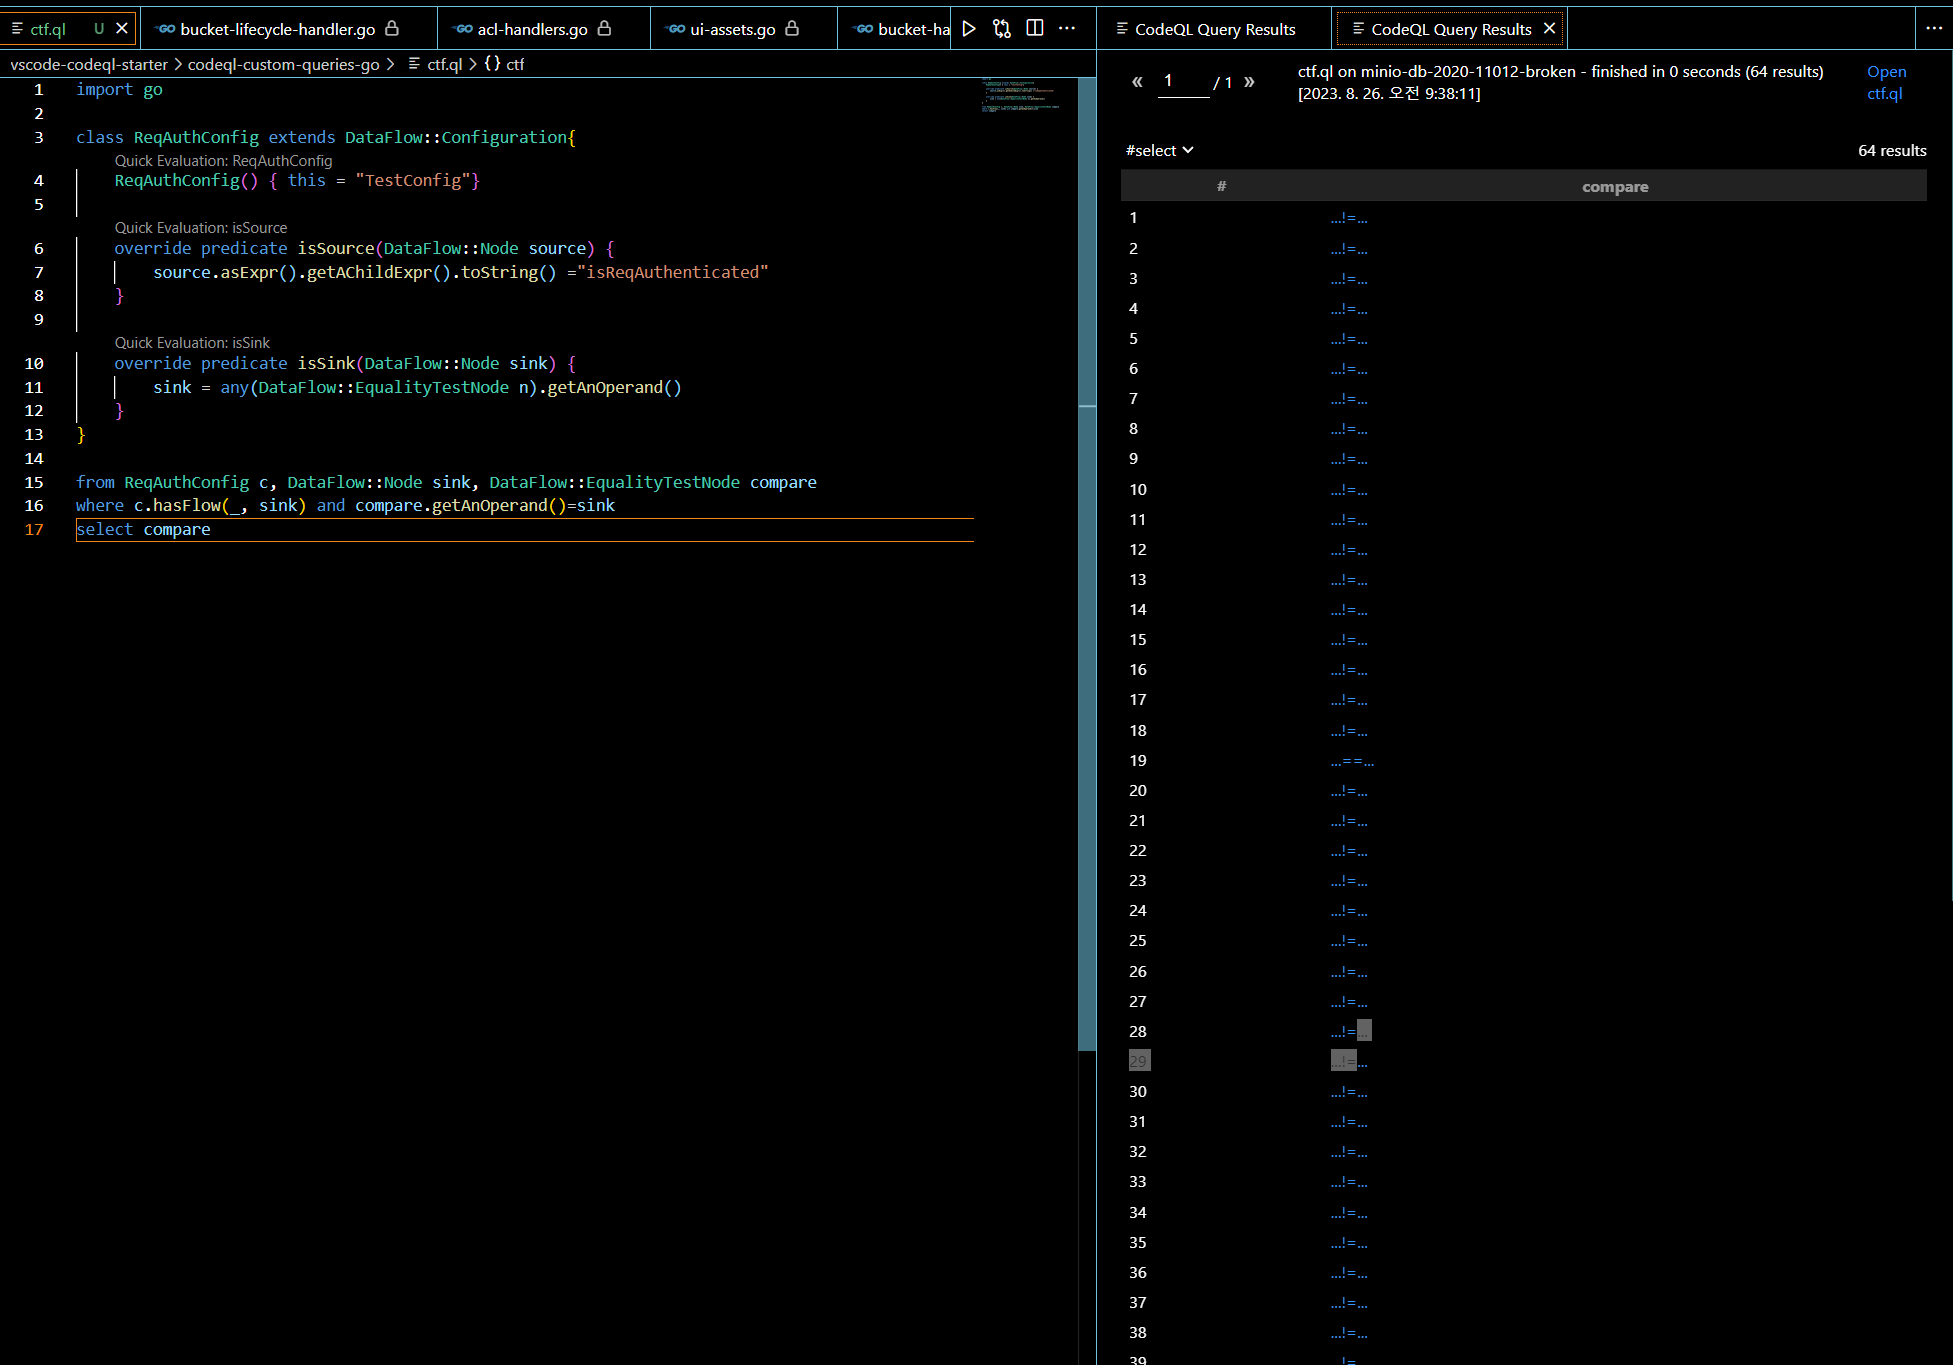The image size is (1953, 1365).
Task: Open results panel more actions ellipsis
Action: point(1934,28)
